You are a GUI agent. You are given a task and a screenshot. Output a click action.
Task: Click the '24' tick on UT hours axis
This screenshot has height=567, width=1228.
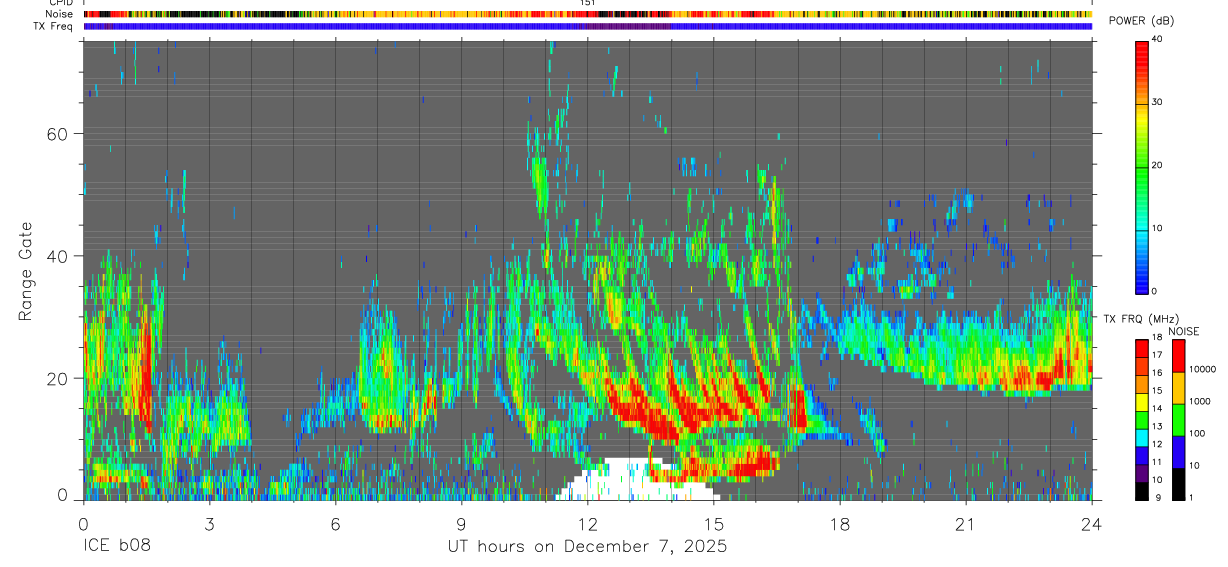coord(1092,523)
